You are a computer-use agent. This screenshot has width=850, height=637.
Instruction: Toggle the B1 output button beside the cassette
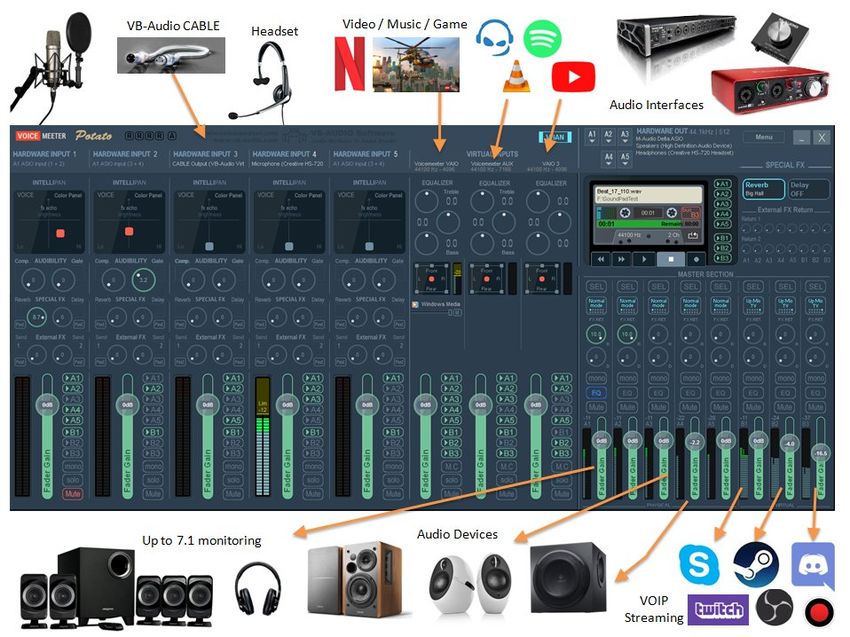[x=722, y=238]
